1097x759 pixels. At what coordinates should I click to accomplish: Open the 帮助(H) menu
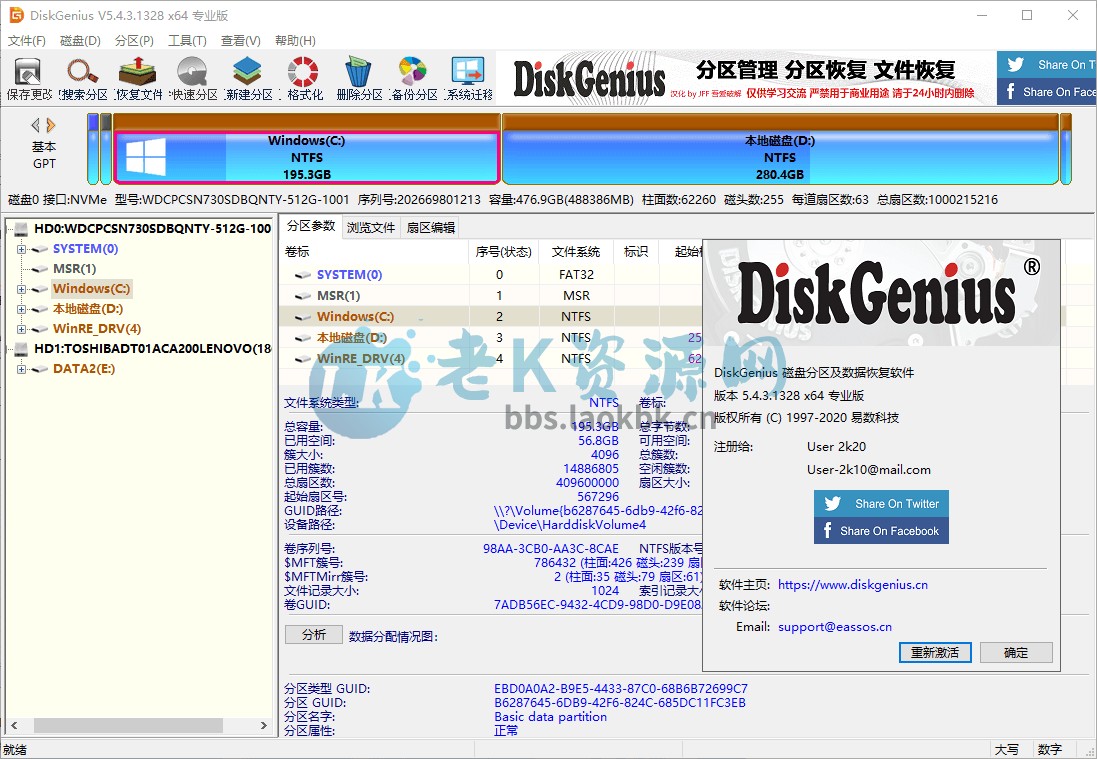pos(295,41)
